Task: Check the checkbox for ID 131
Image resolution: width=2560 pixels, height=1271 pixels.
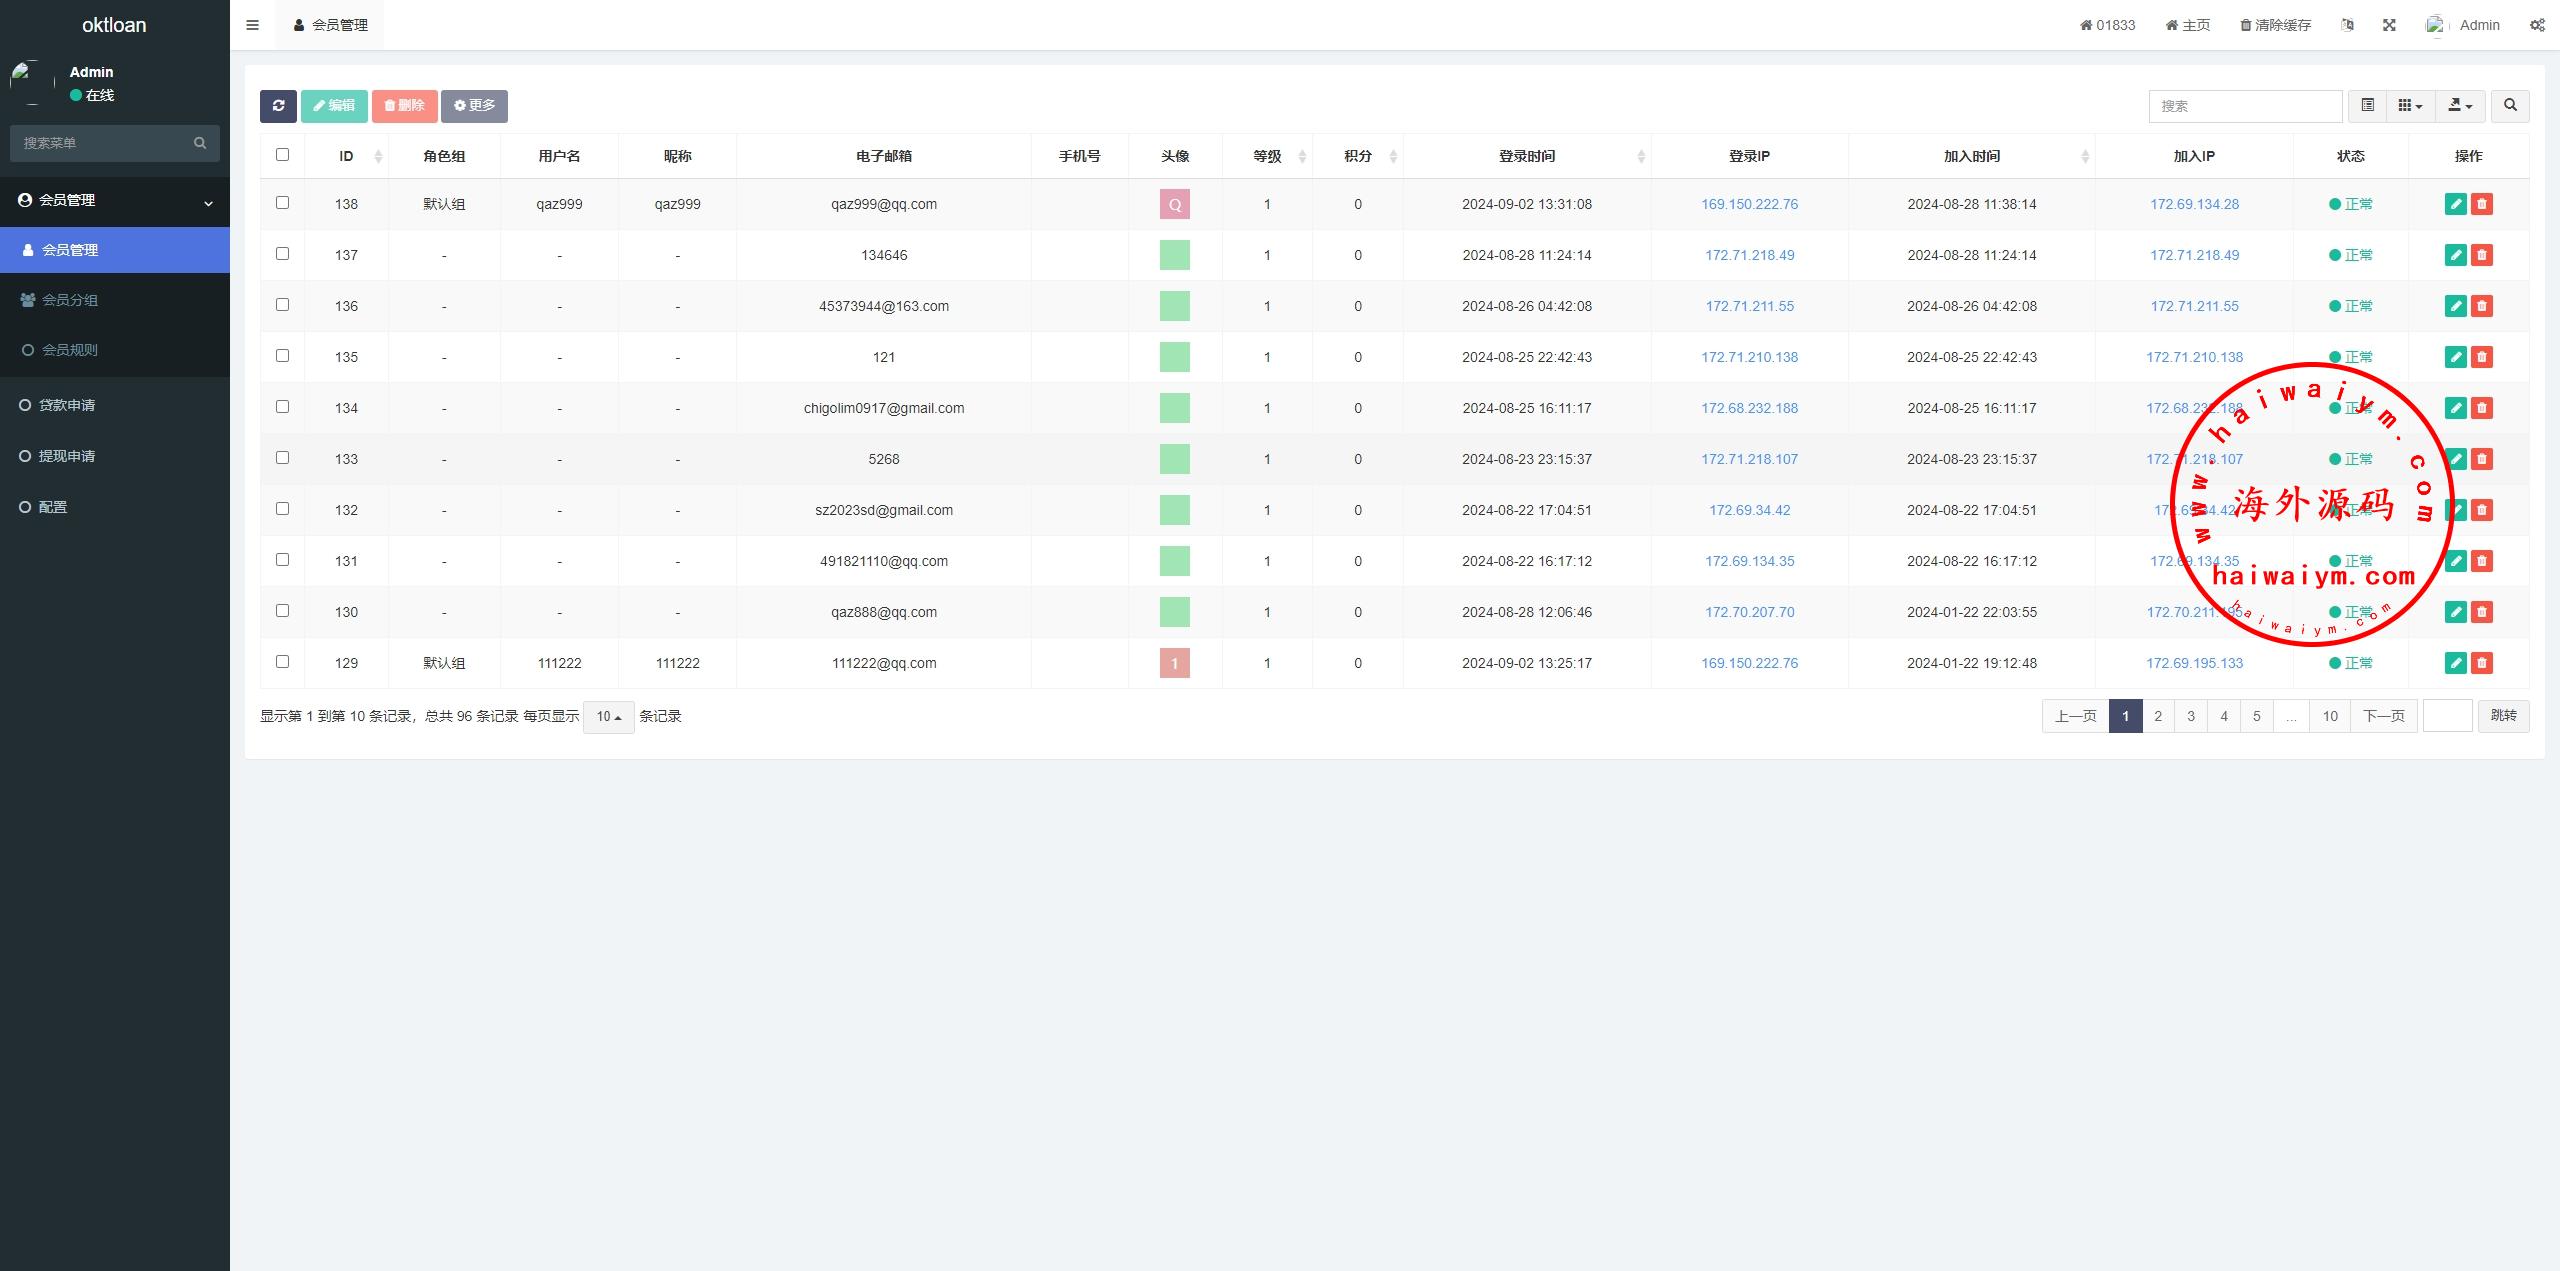Action: (282, 560)
